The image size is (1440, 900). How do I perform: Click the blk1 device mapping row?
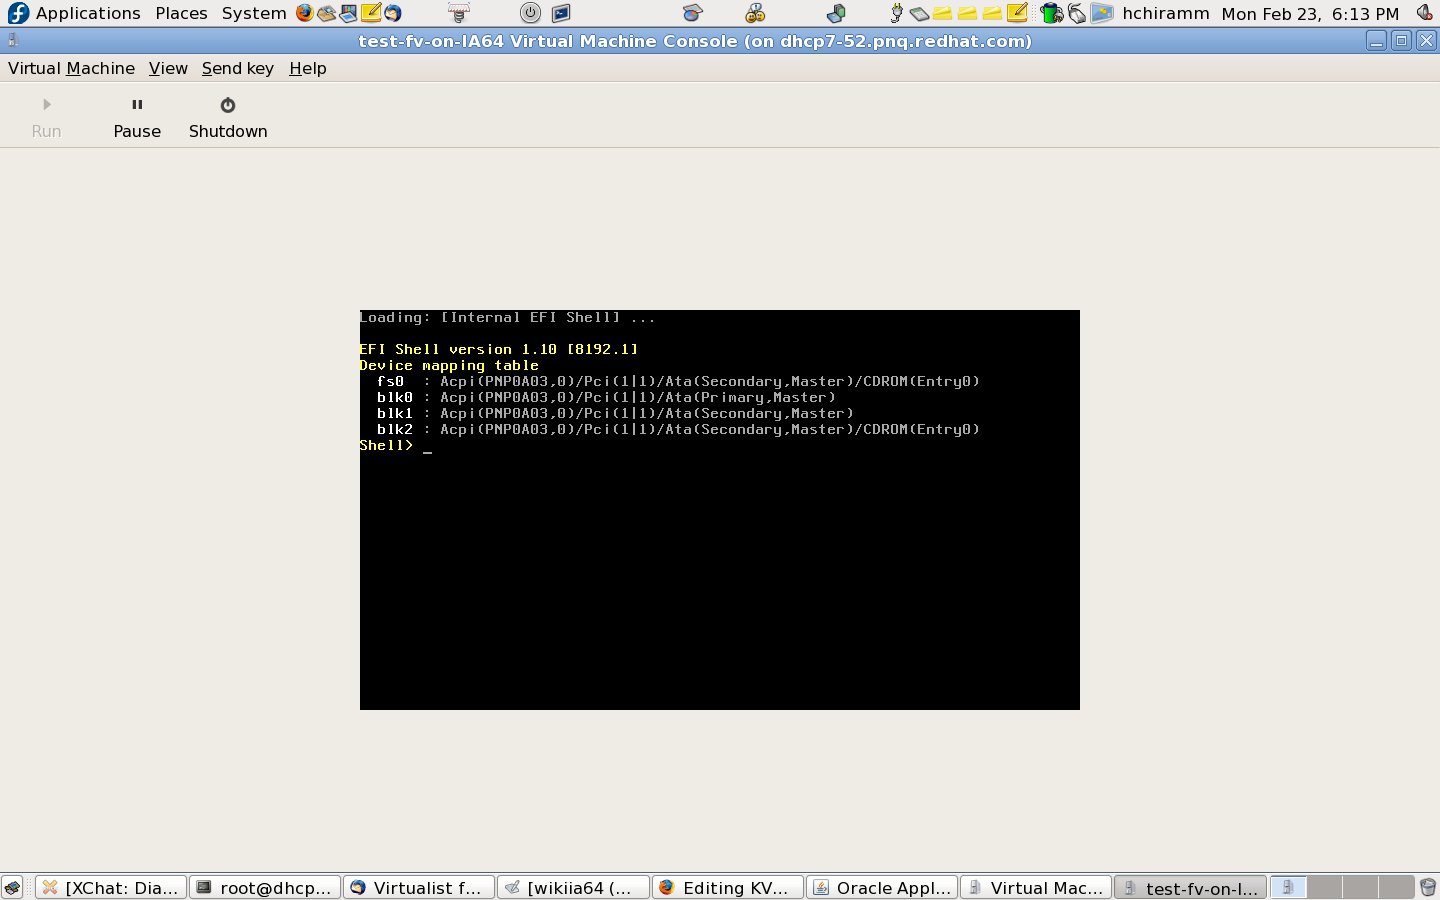(x=615, y=413)
